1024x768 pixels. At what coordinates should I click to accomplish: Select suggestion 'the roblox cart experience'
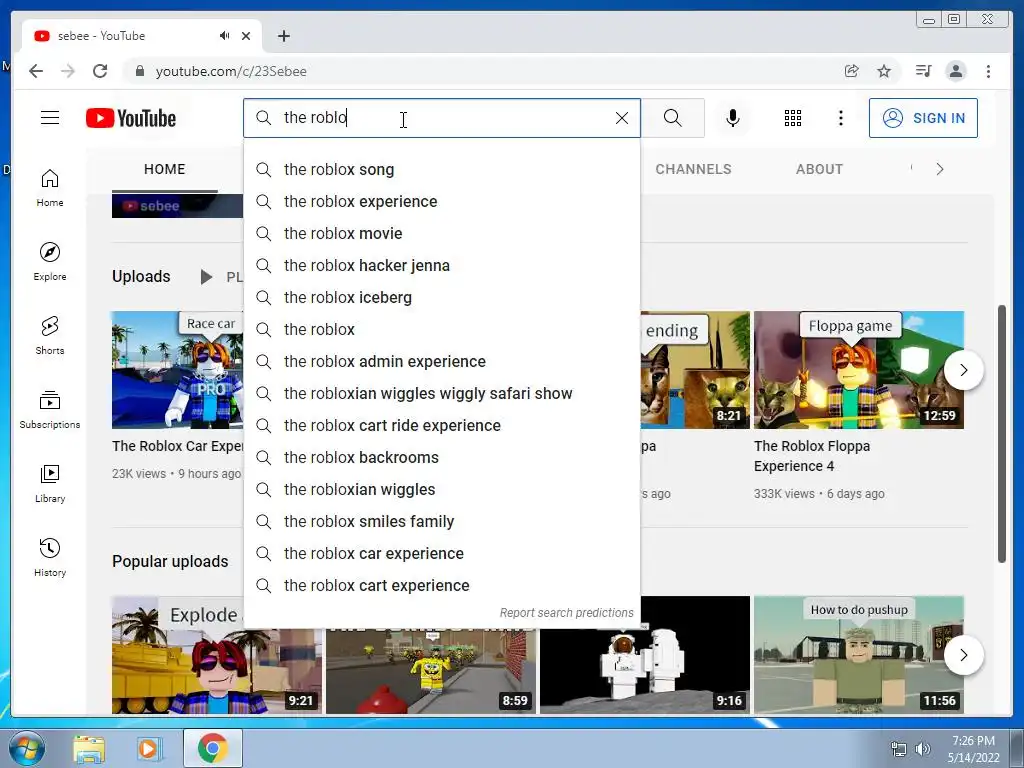(x=441, y=586)
